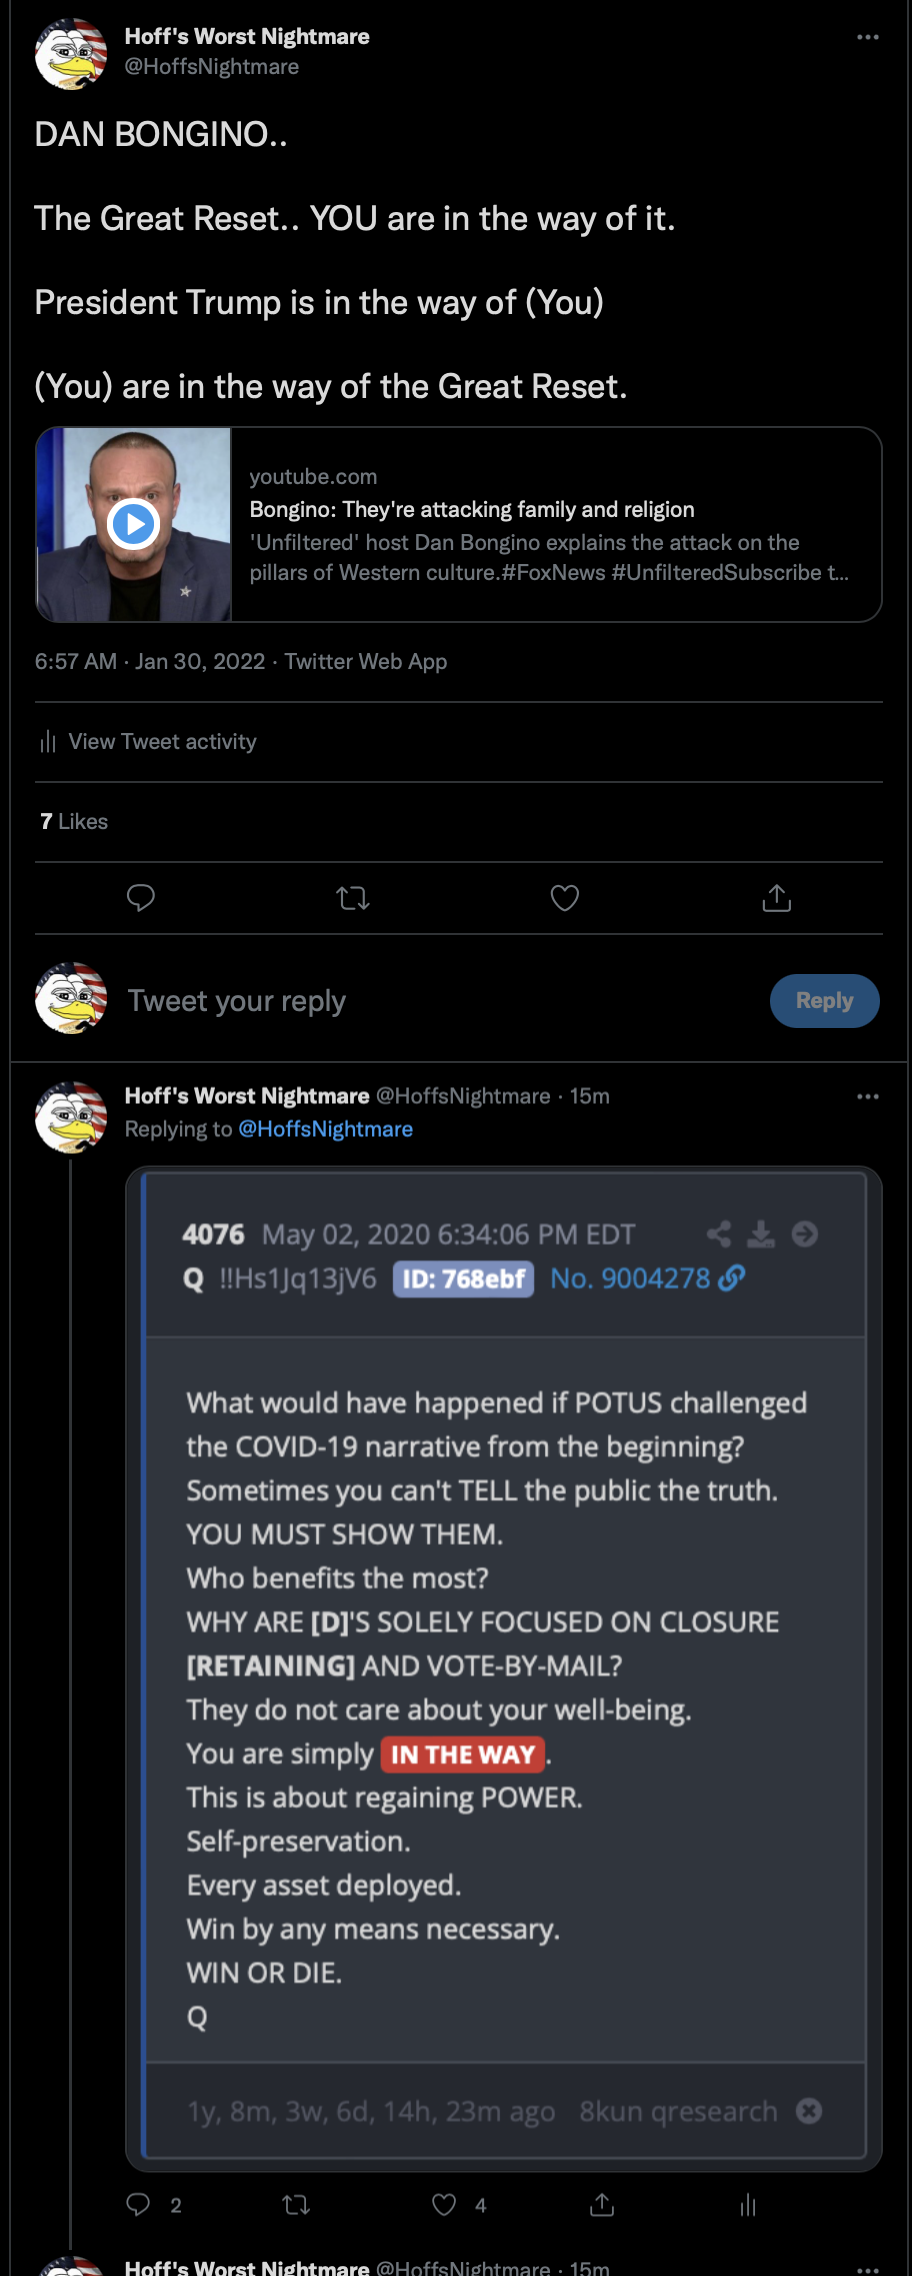View analytics icon on reply tweet
The height and width of the screenshot is (2276, 912).
click(x=748, y=2205)
